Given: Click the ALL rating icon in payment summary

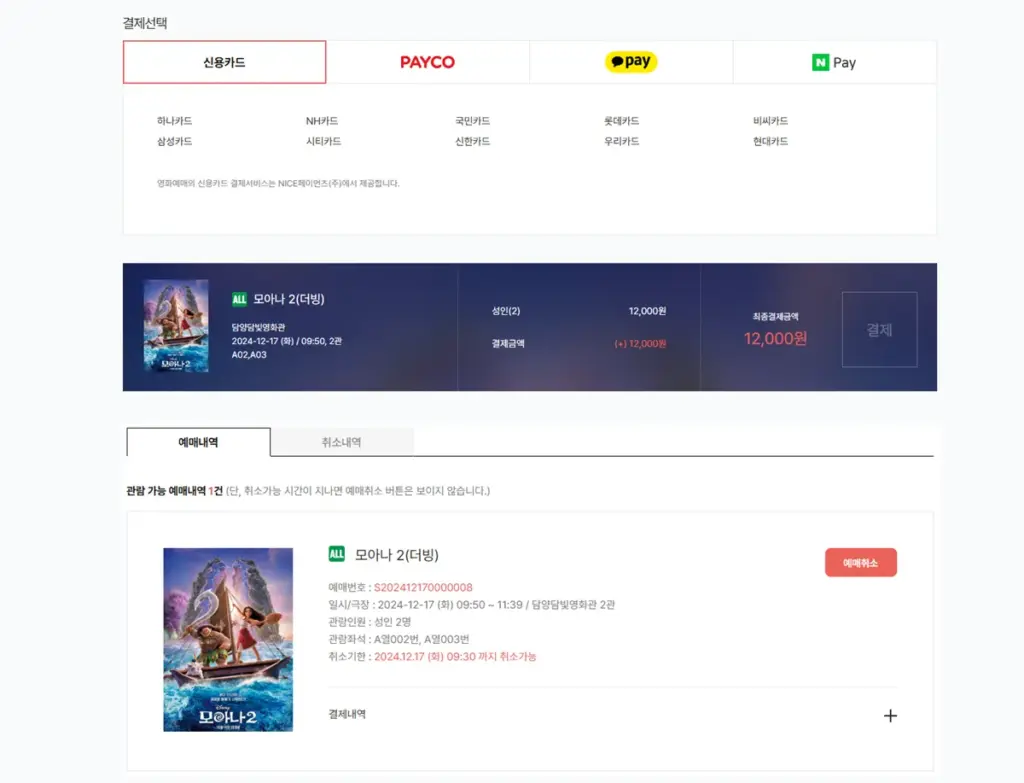Looking at the screenshot, I should click(x=239, y=299).
